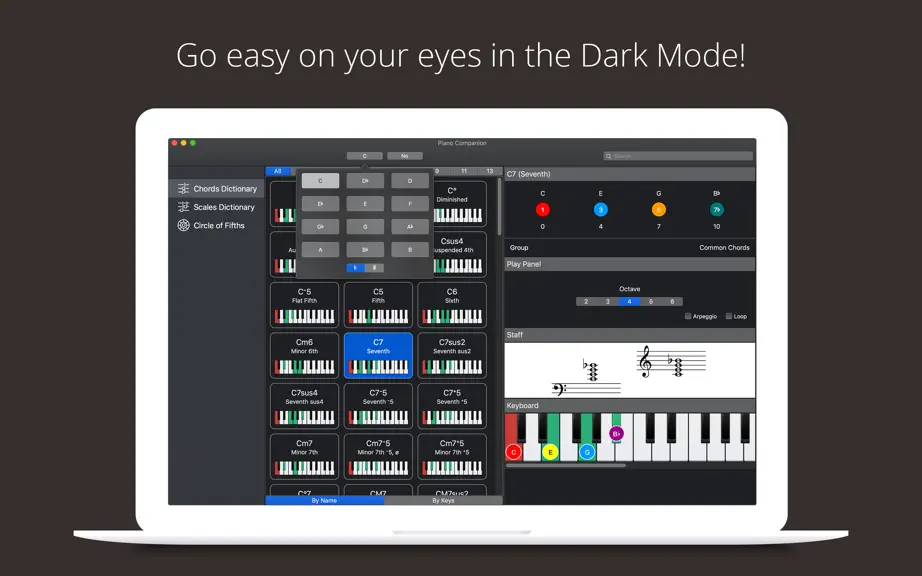
Task: Set octave to 5 in Play Panel
Action: 650,302
